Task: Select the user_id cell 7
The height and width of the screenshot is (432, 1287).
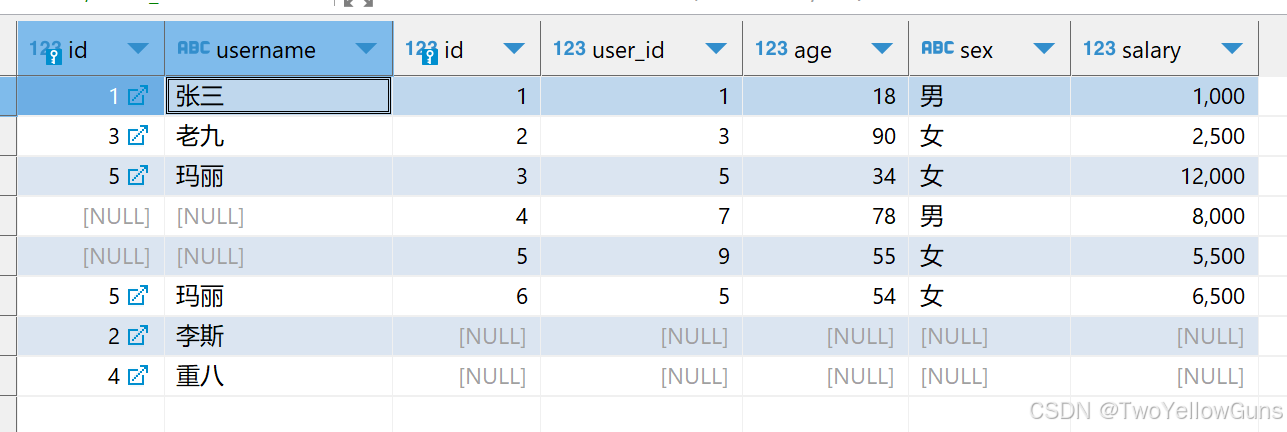Action: click(641, 216)
